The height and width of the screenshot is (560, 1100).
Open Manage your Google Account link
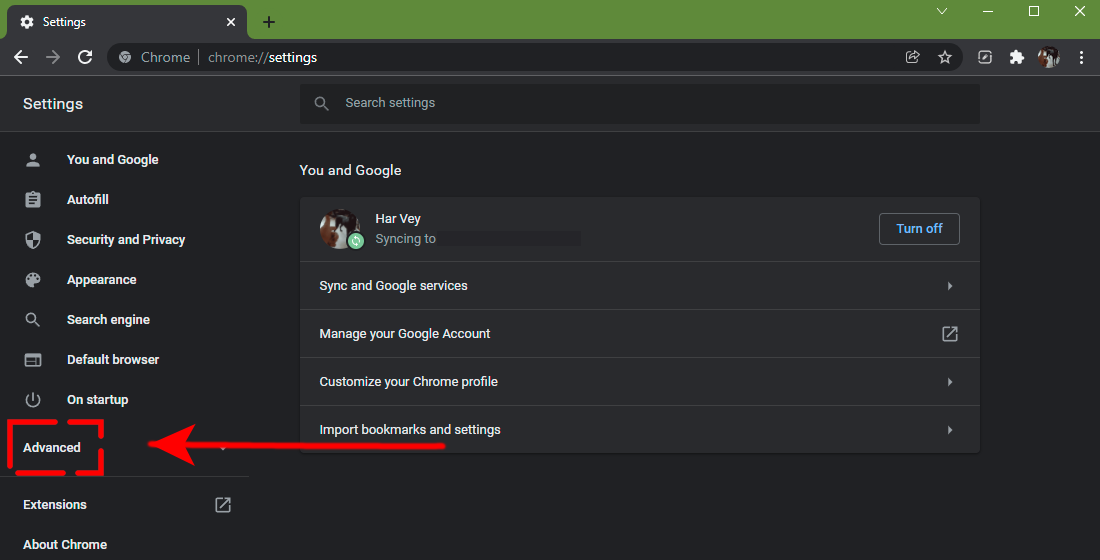(x=639, y=334)
